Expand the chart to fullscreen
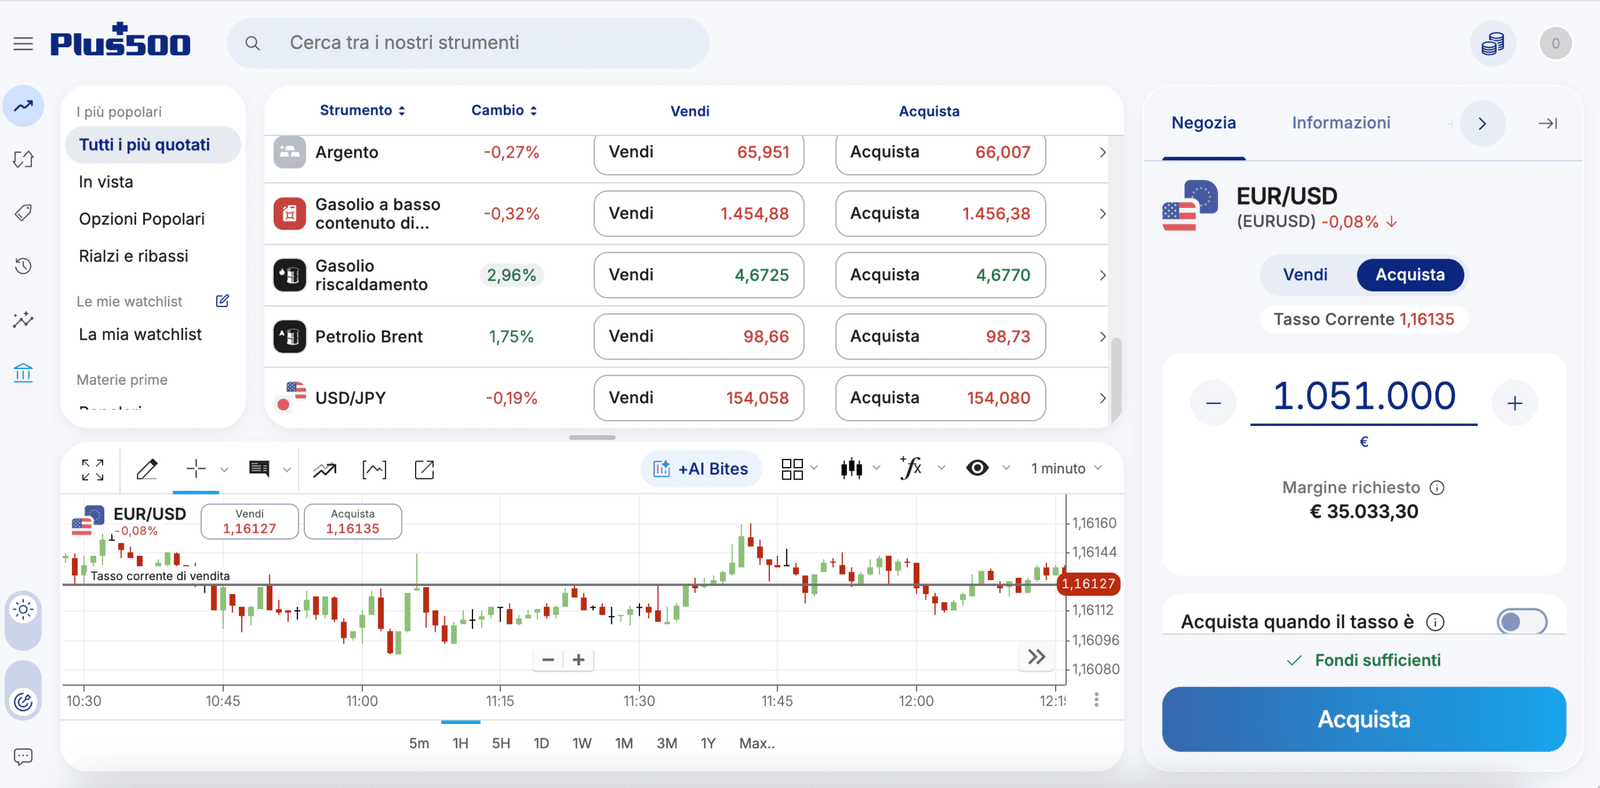The image size is (1600, 788). 93,469
